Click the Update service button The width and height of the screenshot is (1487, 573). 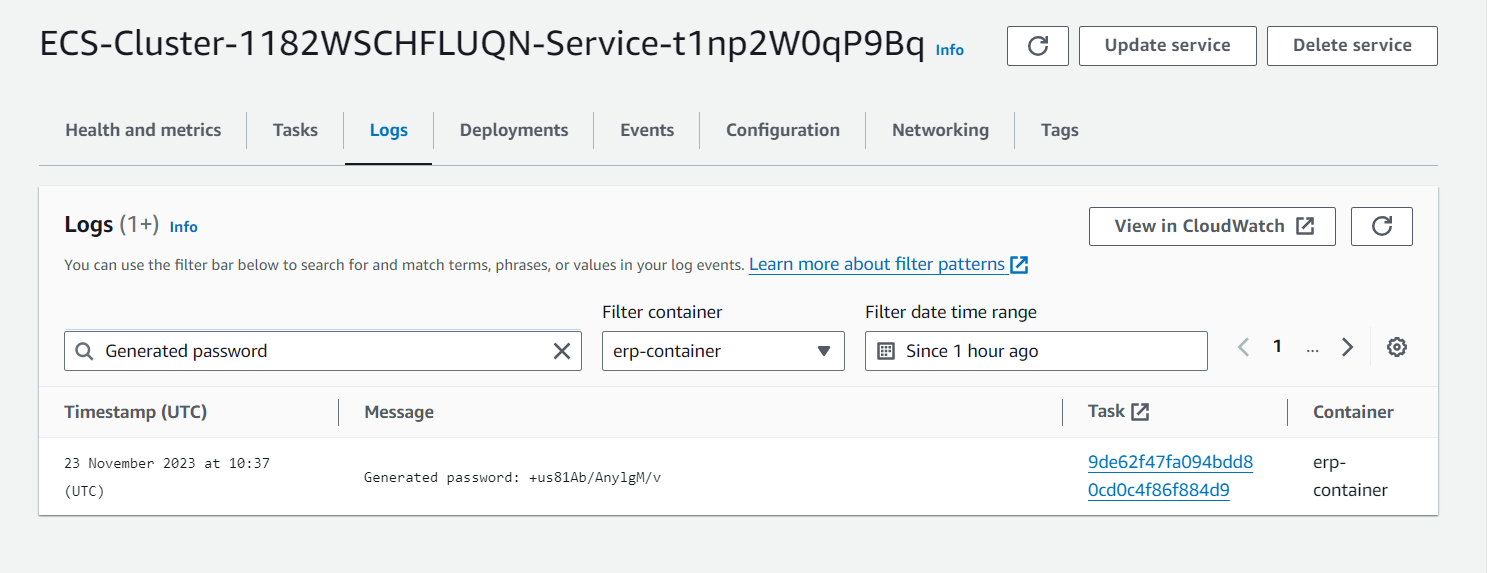pos(1168,46)
